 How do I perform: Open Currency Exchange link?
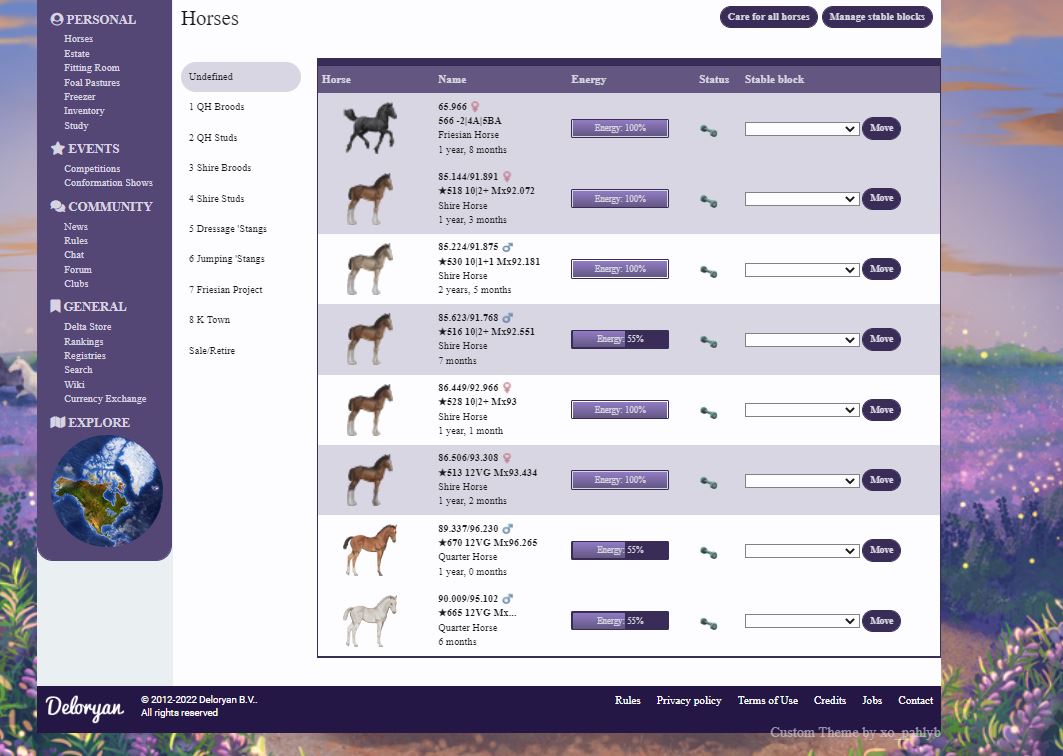(105, 399)
